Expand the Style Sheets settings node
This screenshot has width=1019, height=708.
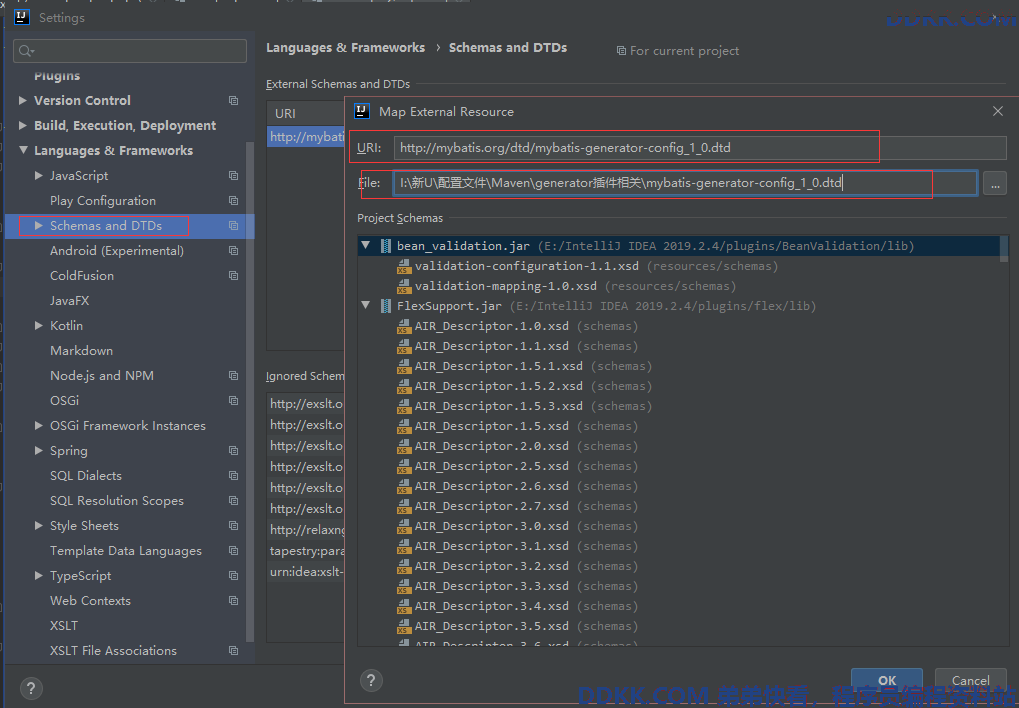click(38, 525)
